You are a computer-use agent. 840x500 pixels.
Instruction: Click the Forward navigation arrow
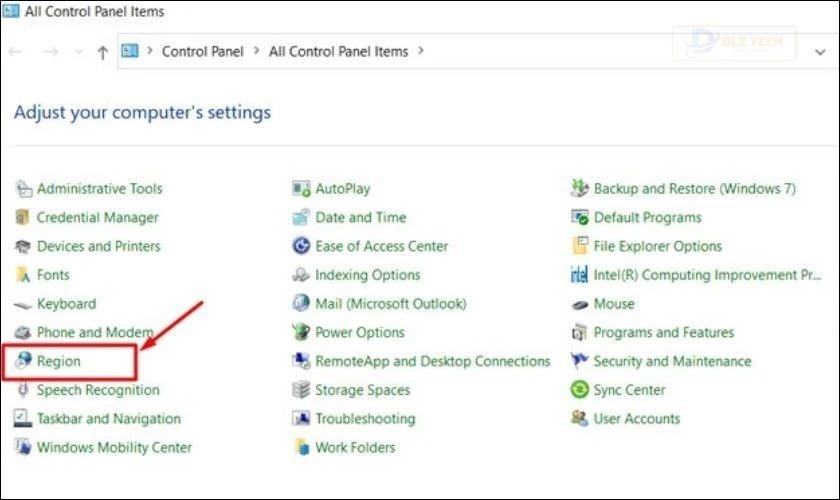[x=51, y=51]
